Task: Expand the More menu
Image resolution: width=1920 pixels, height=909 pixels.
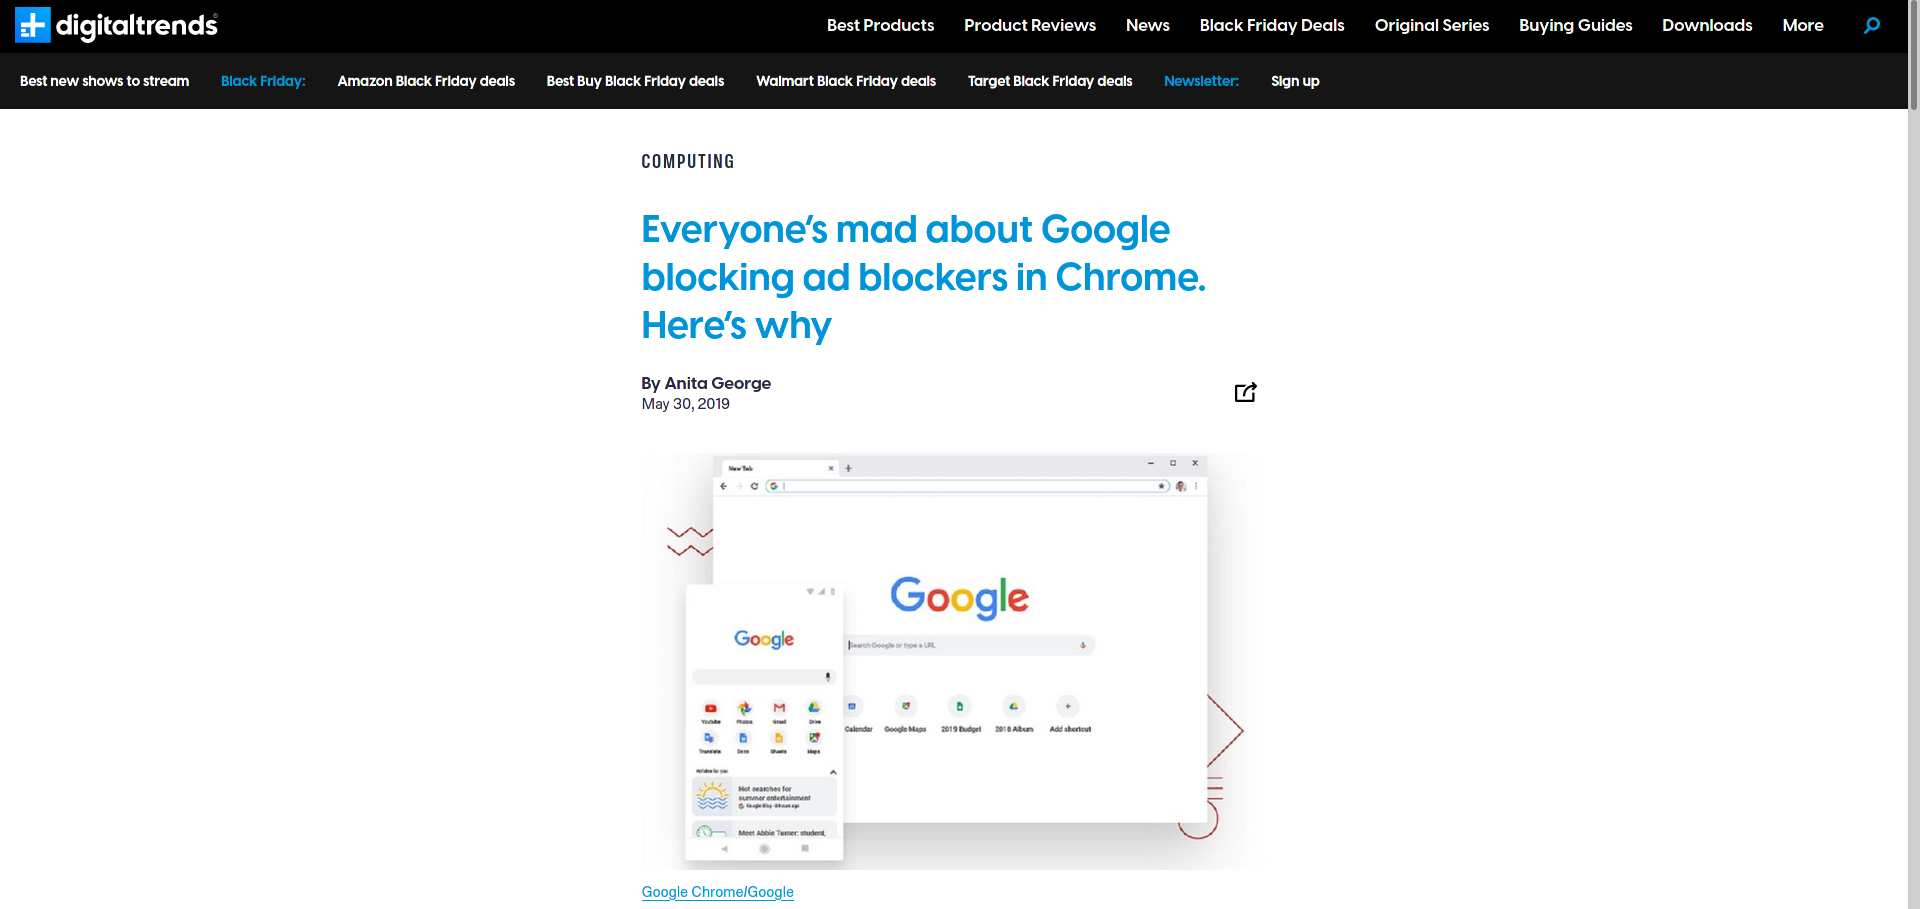Action: 1803,25
